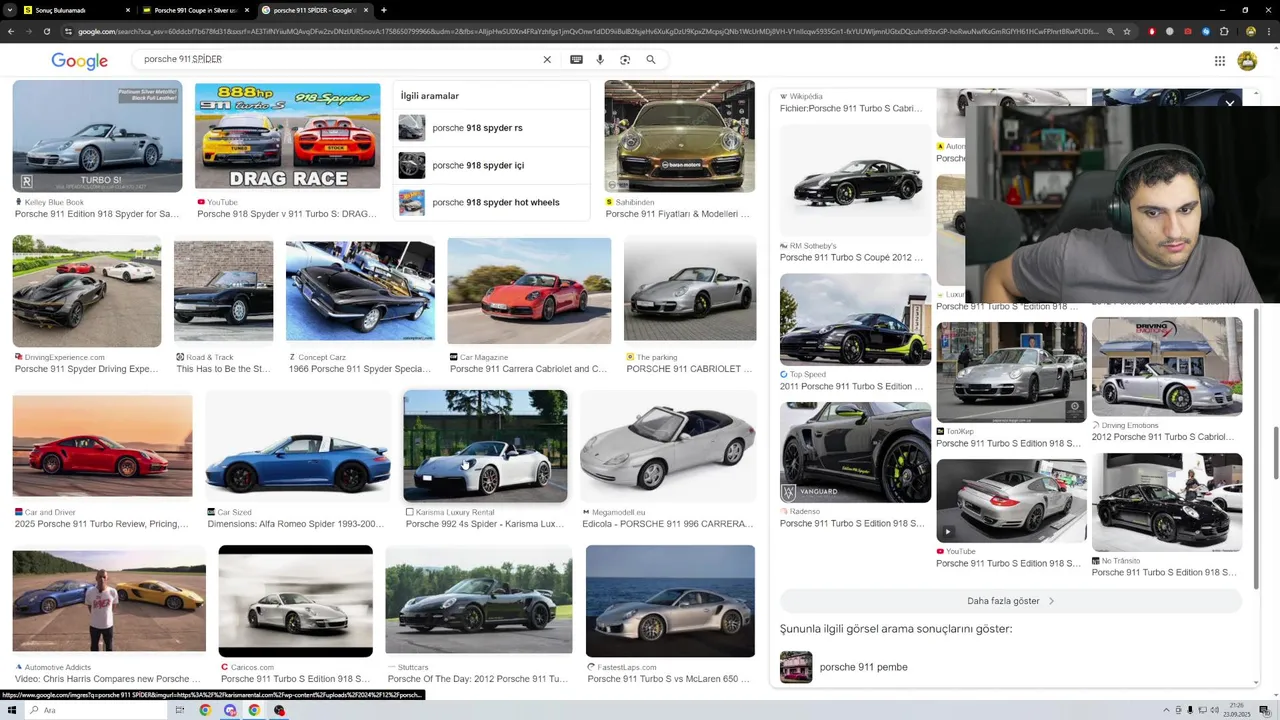
Task: Open the Chrome extensions puzzle icon
Action: coord(1224,32)
